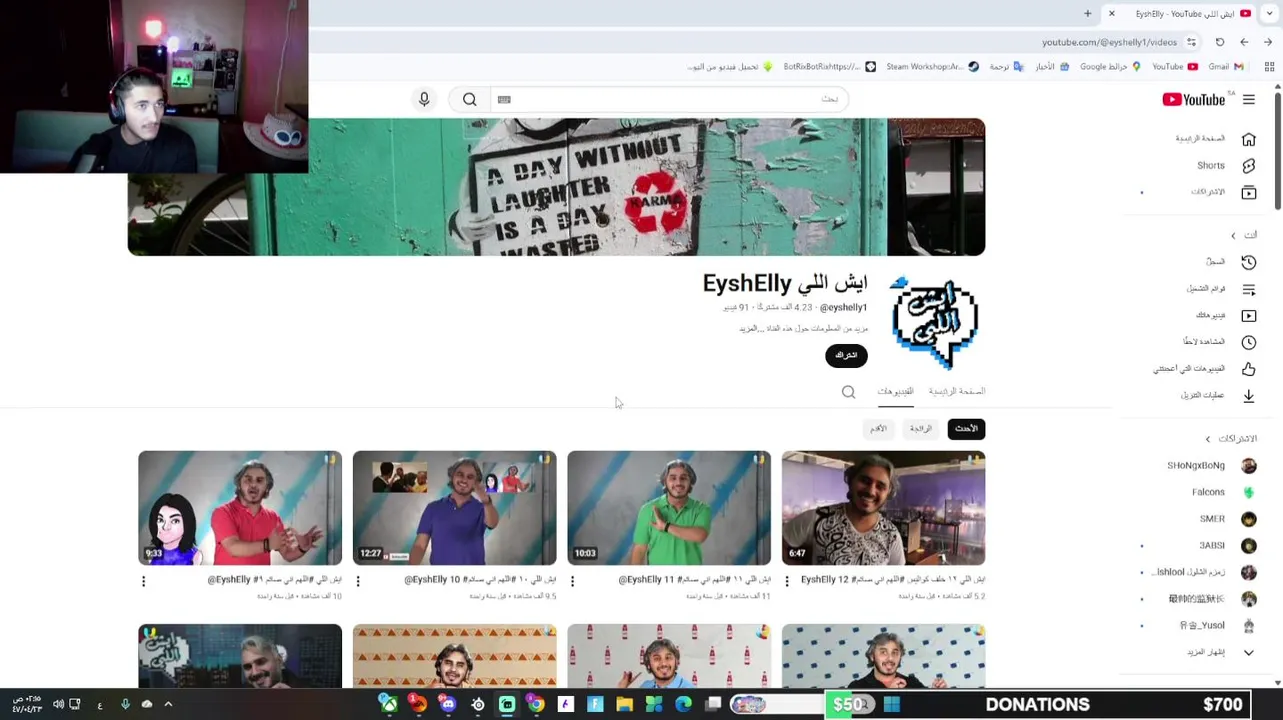This screenshot has width=1283, height=720.
Task: Open a new browser tab
Action: click(x=1087, y=14)
